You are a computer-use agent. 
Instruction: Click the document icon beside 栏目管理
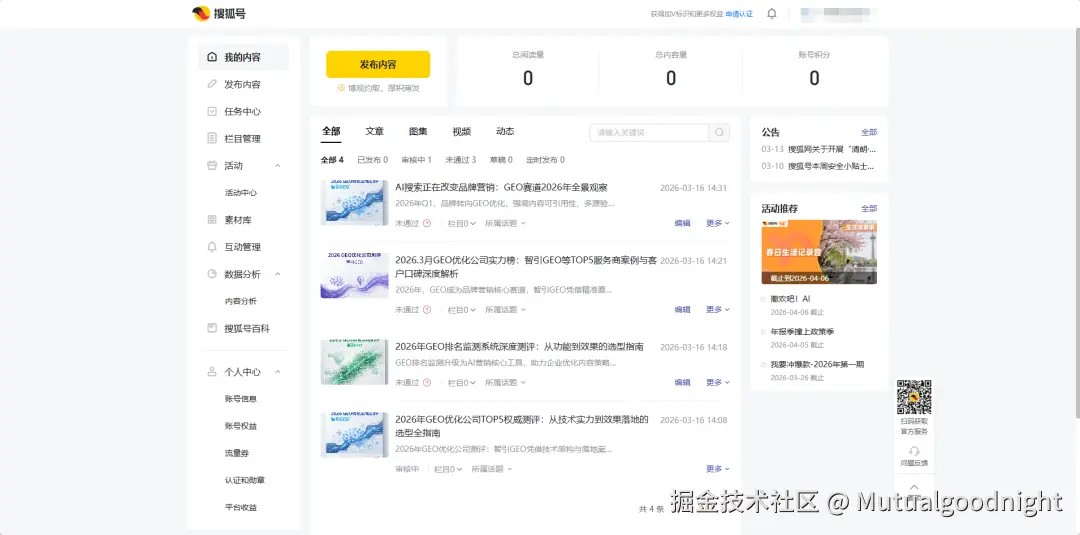pyautogui.click(x=212, y=138)
